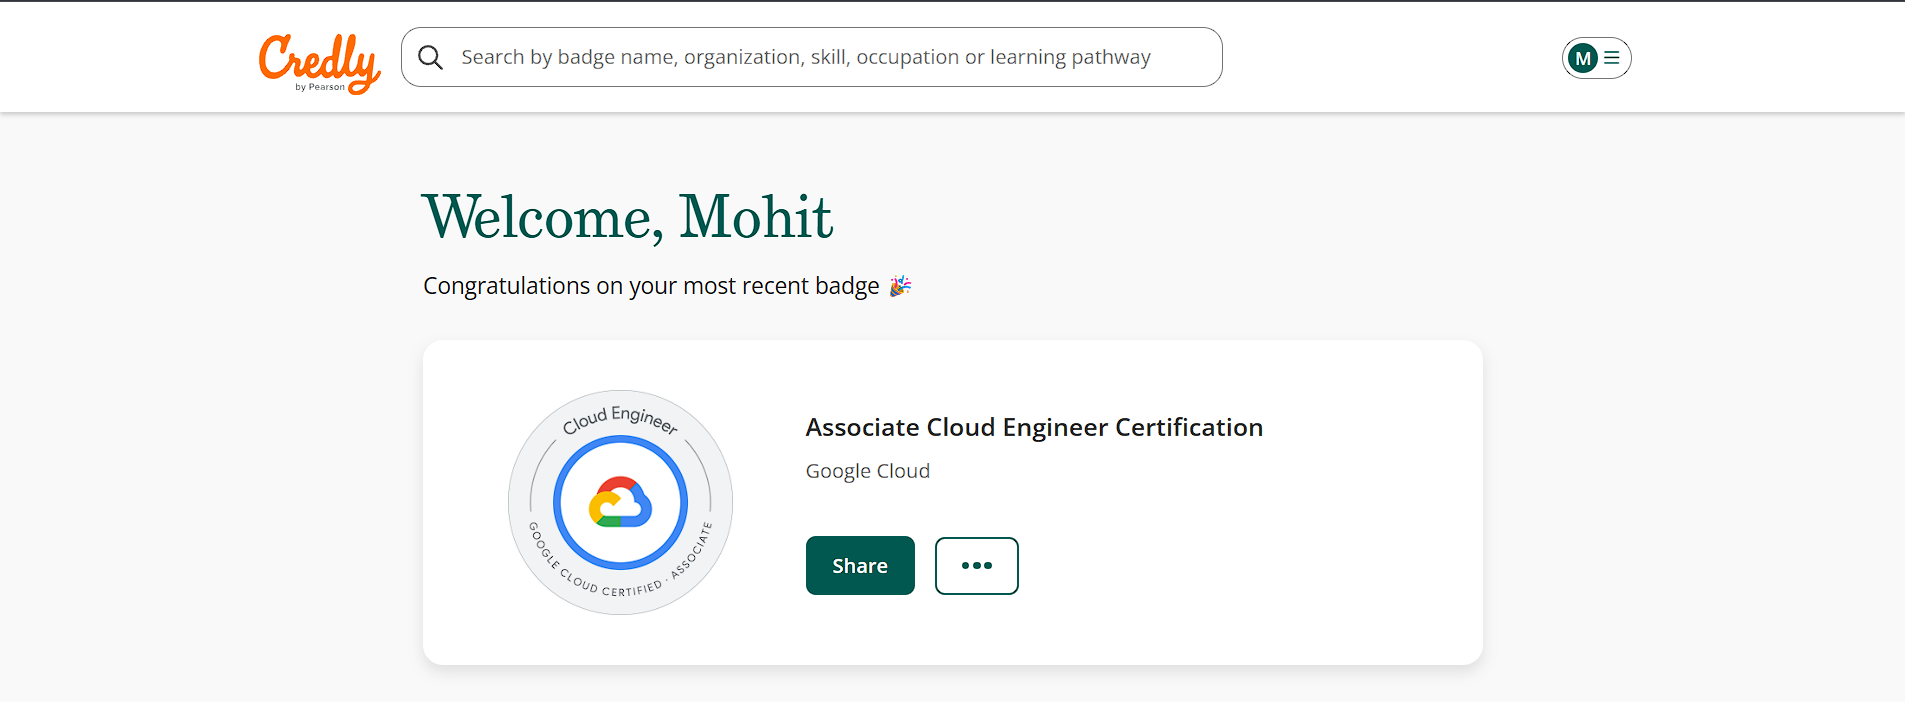Open the M avatar profile menu
The width and height of the screenshot is (1905, 702).
coord(1596,58)
